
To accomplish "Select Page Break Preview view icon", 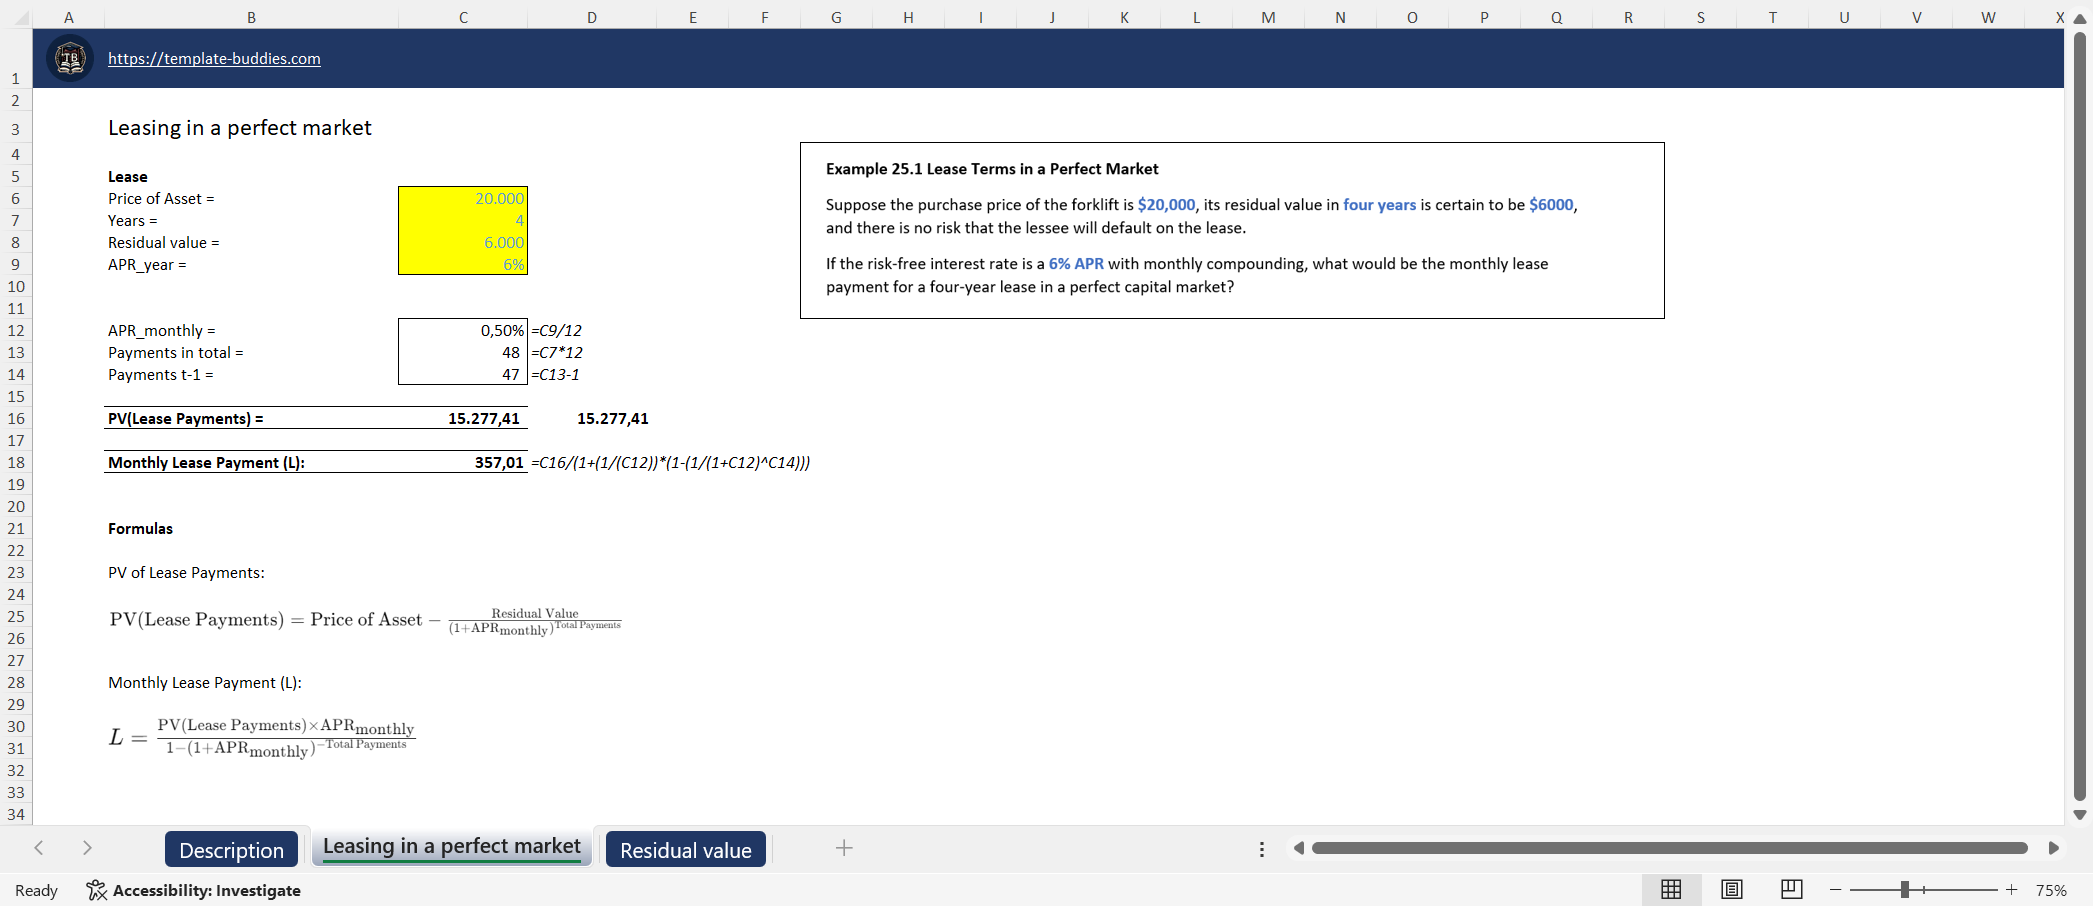I will [x=1791, y=889].
